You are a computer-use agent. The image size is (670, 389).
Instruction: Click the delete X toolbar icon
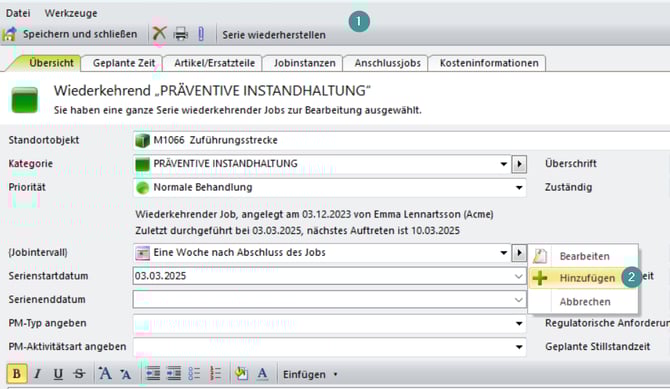[x=159, y=33]
